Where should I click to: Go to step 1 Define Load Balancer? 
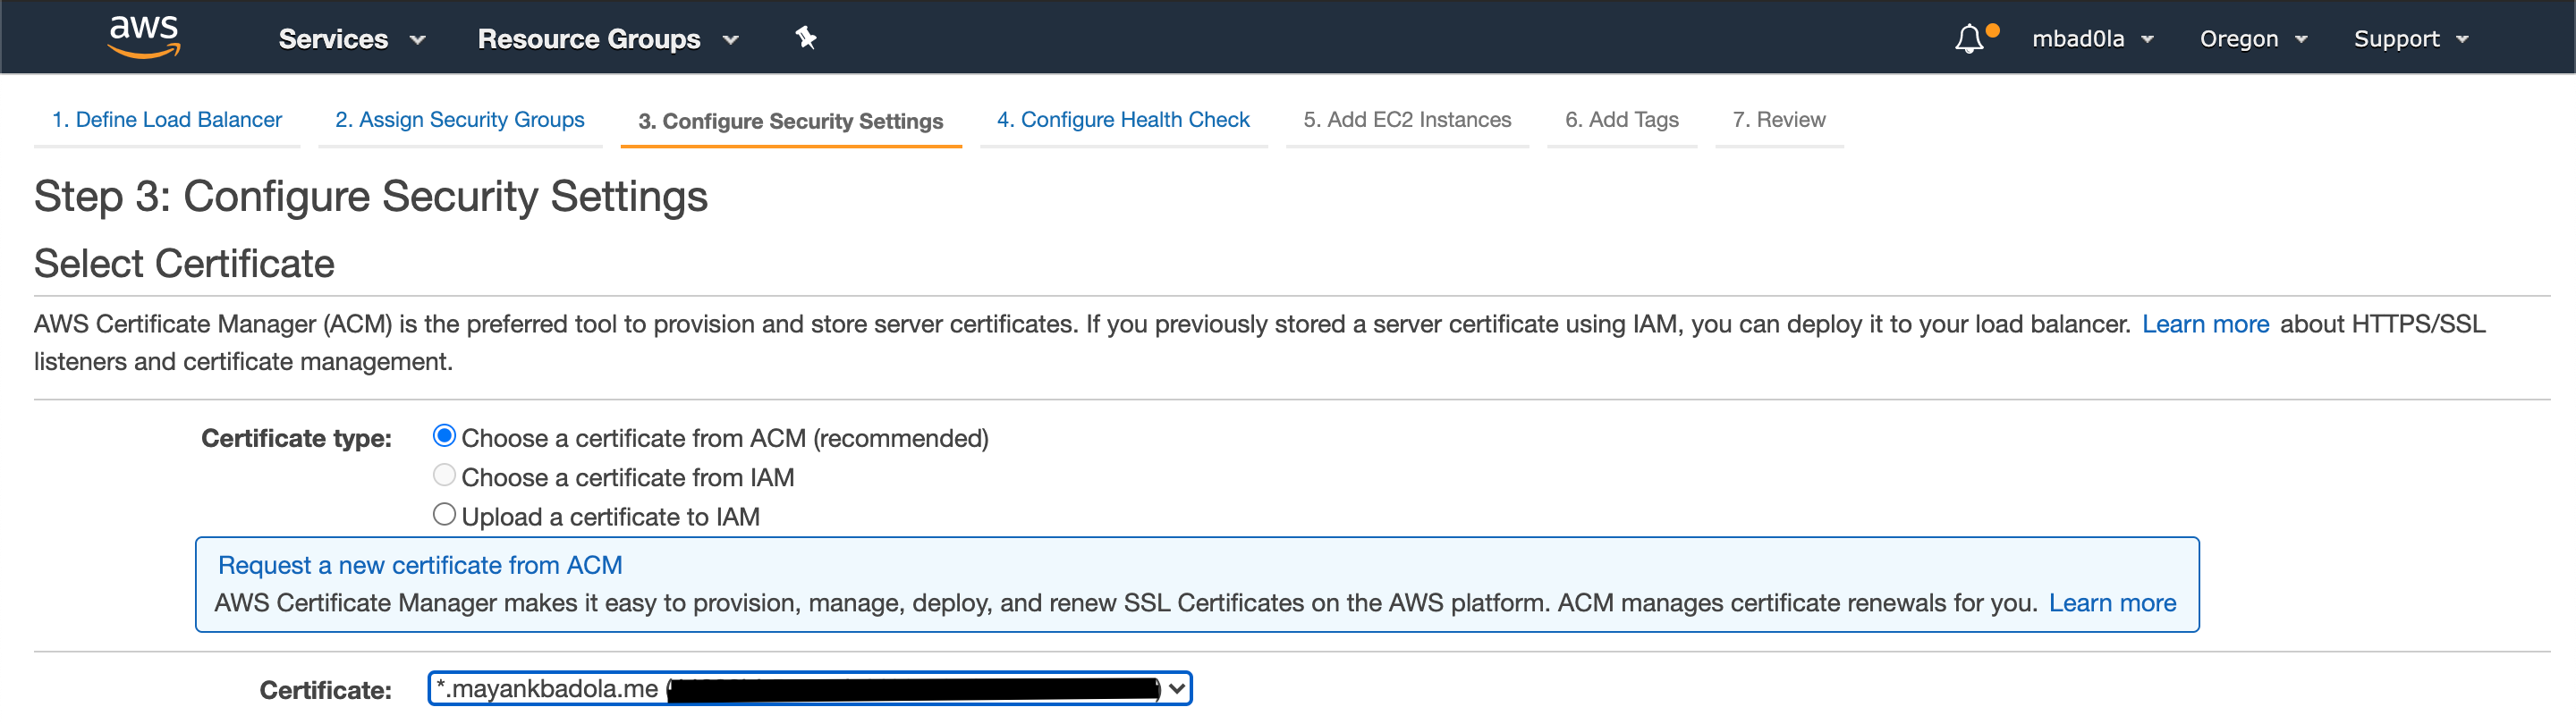point(167,120)
